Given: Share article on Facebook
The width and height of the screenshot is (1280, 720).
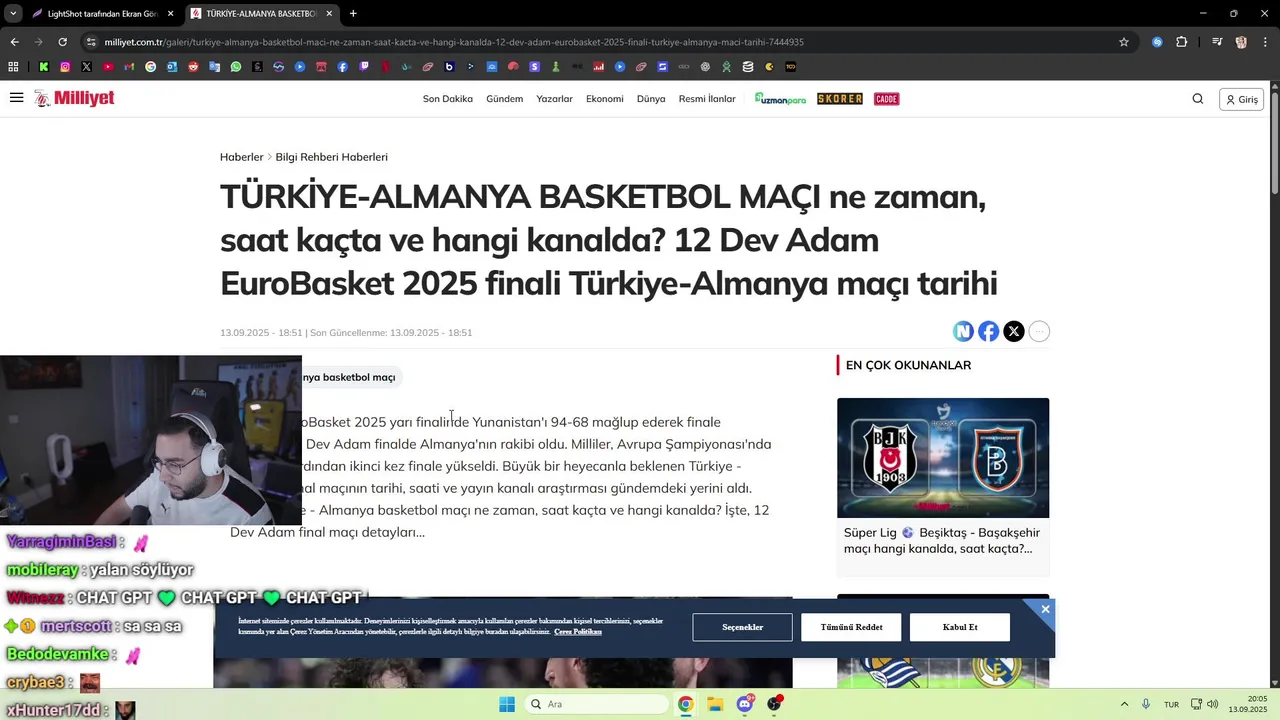Looking at the screenshot, I should 988,332.
